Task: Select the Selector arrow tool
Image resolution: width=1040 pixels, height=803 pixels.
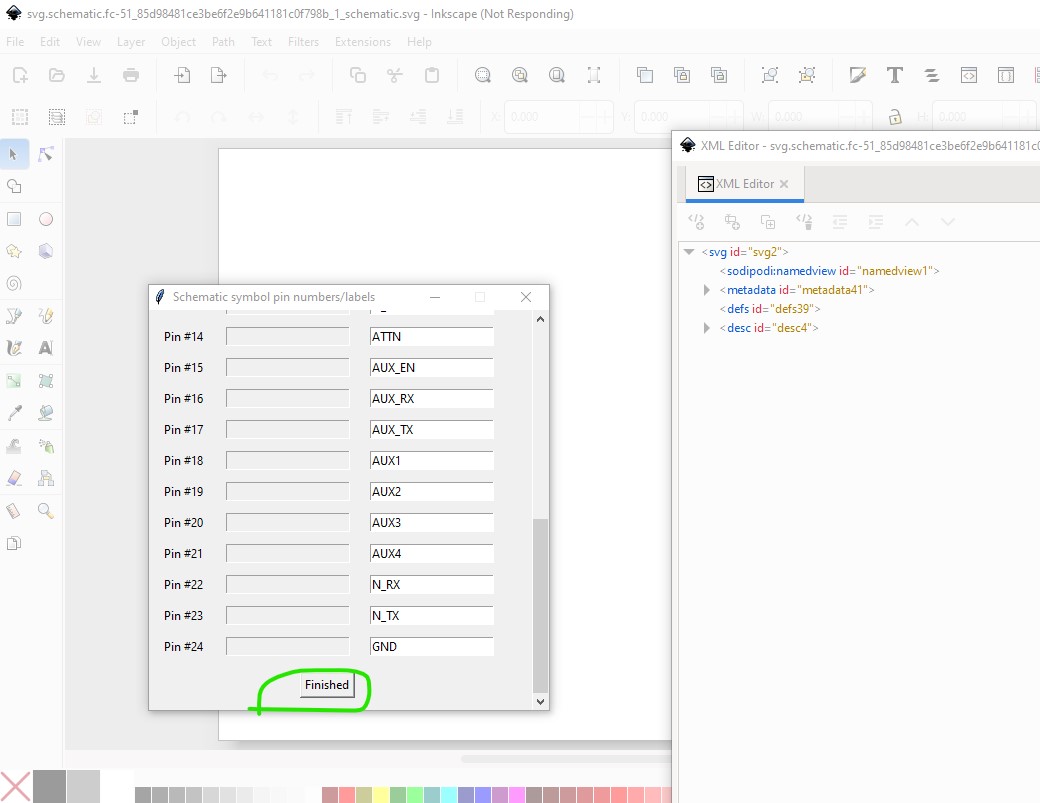Action: (14, 154)
